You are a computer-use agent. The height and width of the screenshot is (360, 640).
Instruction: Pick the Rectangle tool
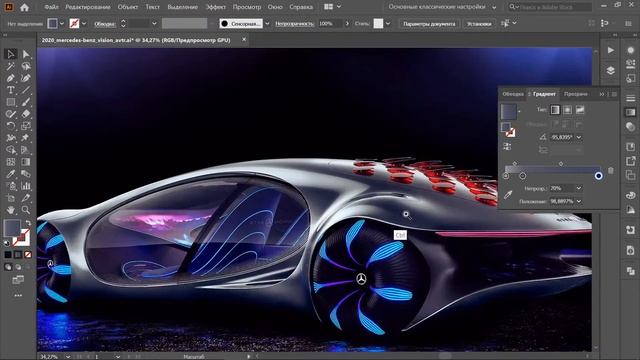(11, 102)
